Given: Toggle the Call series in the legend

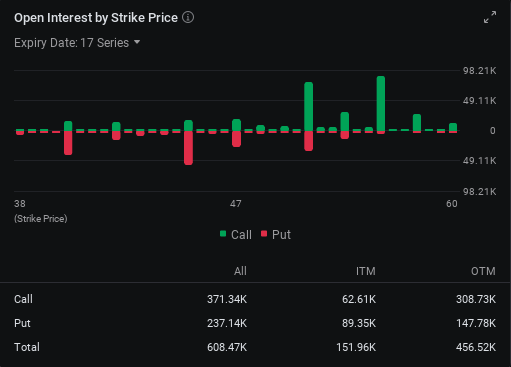Looking at the screenshot, I should tap(236, 235).
